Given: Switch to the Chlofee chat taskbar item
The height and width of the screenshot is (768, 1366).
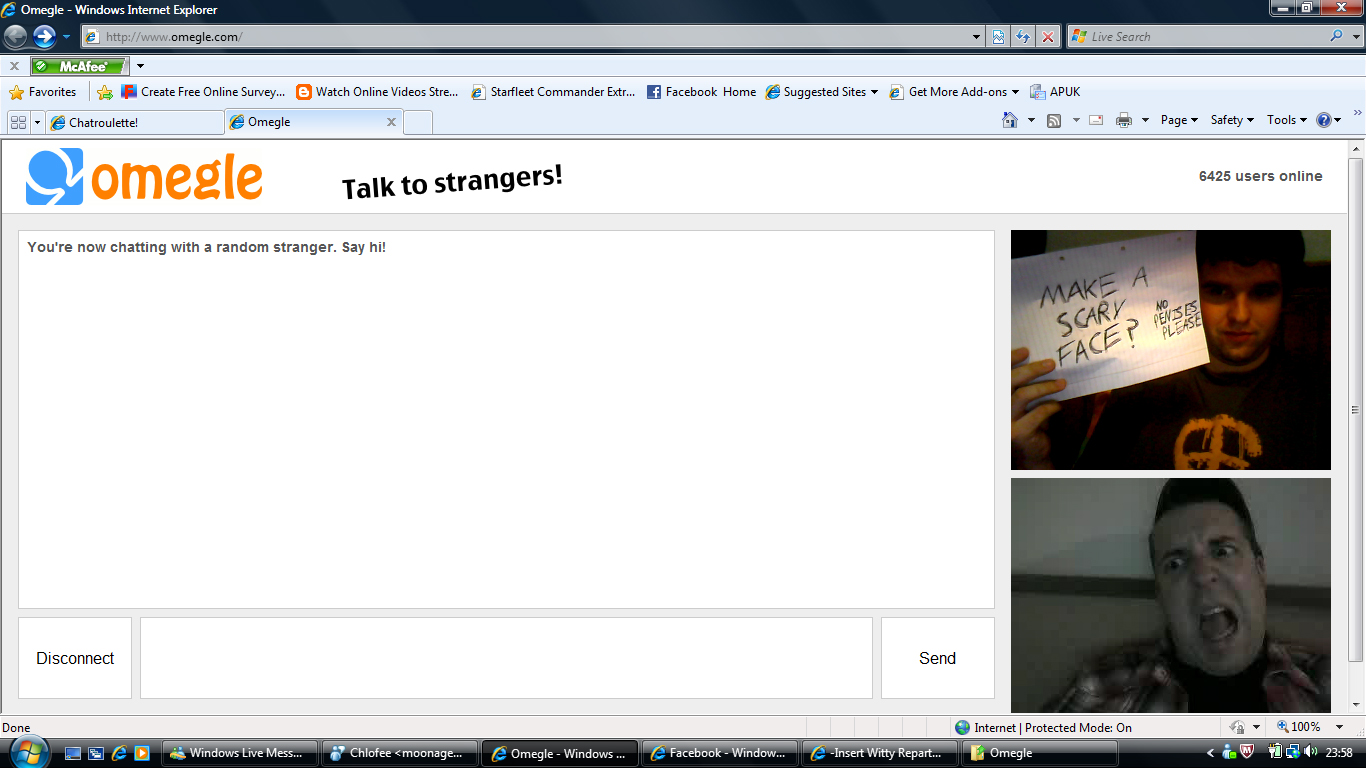Looking at the screenshot, I should click(x=400, y=753).
